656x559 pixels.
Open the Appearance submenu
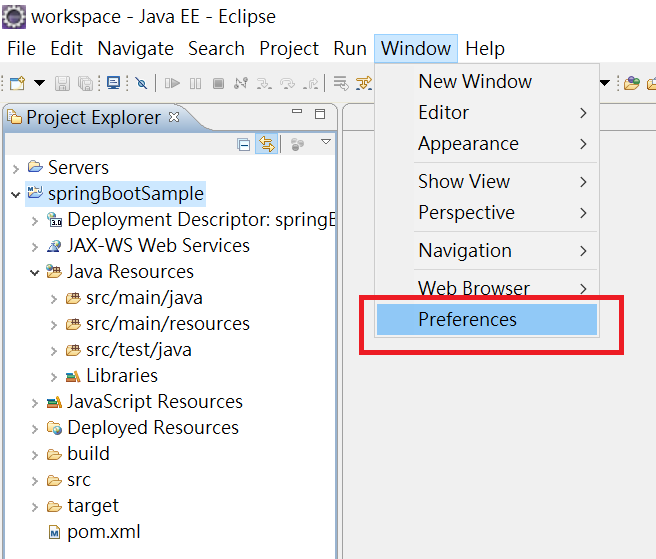tap(487, 144)
